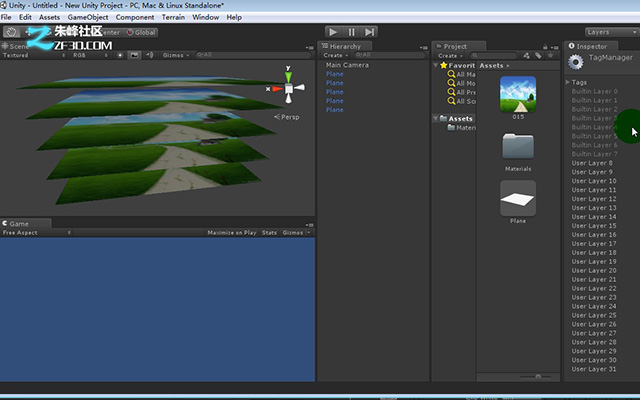
Task: Select the Materials folder in the tree
Action: click(462, 128)
